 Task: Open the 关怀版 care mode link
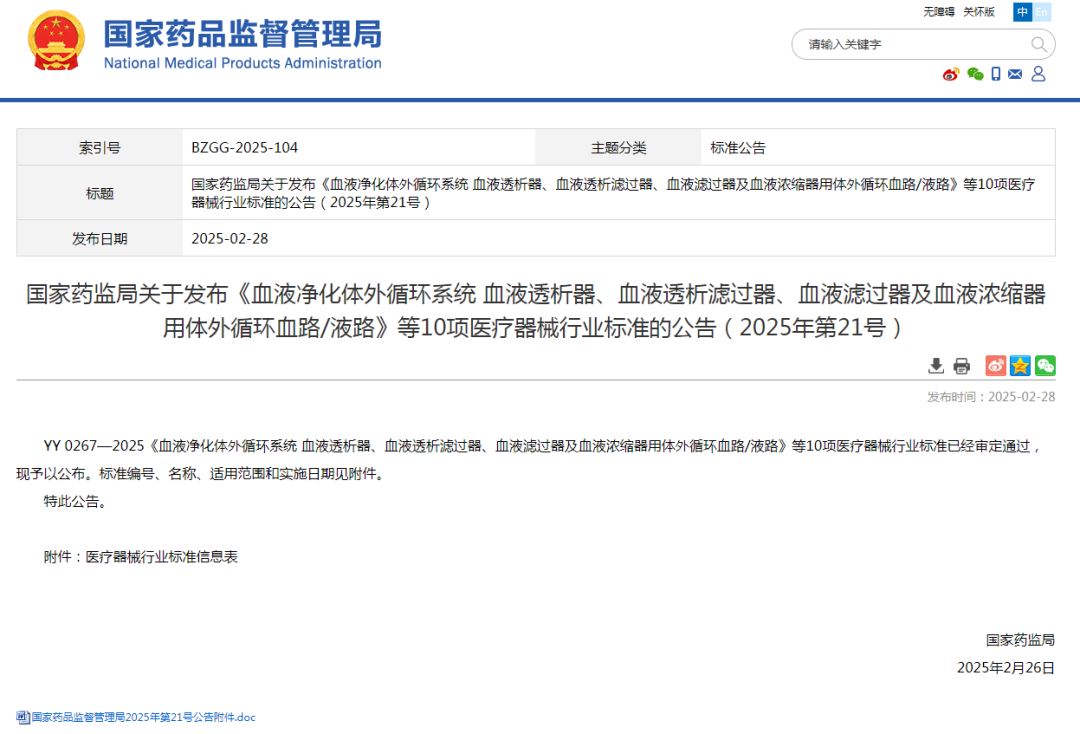click(x=979, y=12)
